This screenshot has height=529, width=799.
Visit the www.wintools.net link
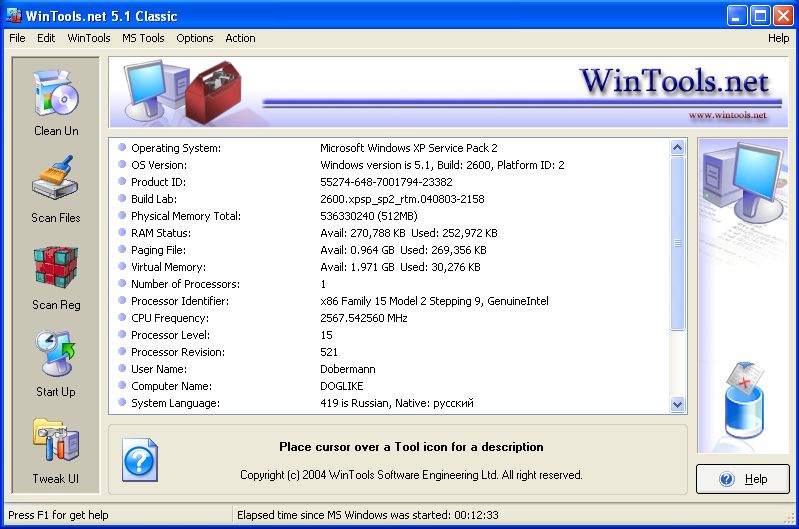pyautogui.click(x=727, y=115)
